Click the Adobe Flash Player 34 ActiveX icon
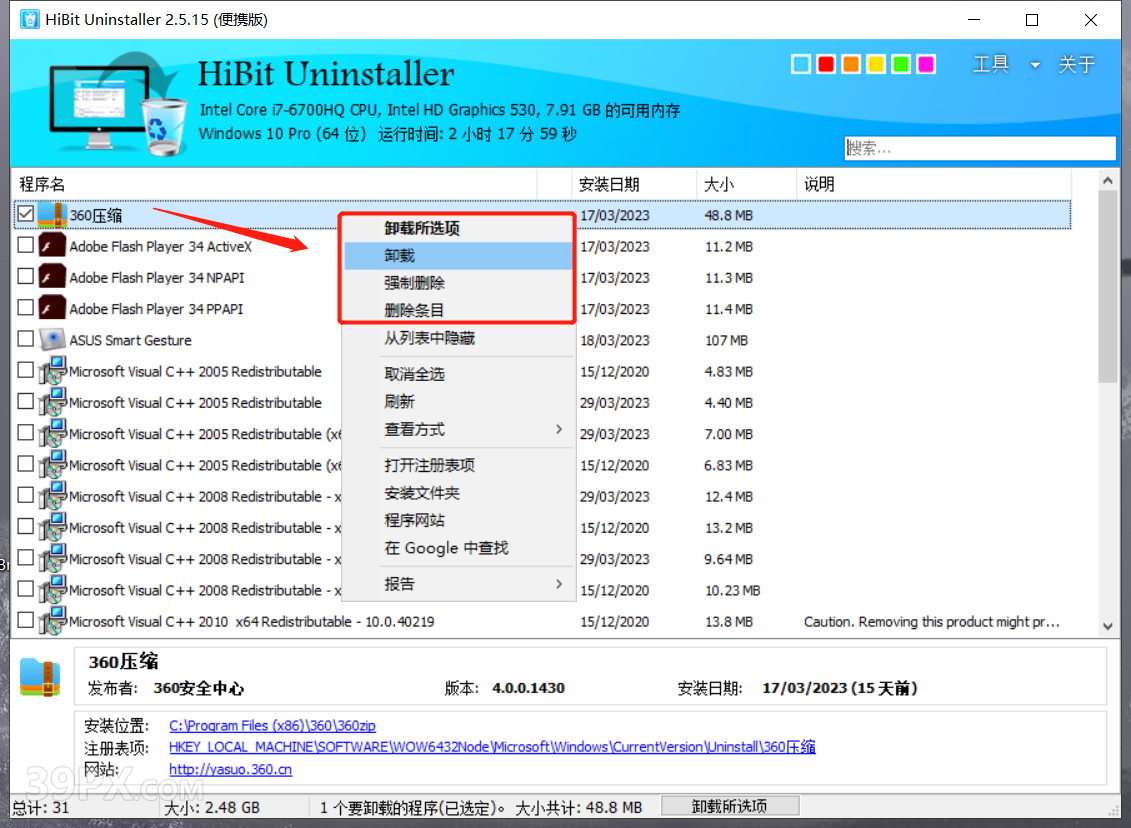The height and width of the screenshot is (828, 1131). pos(52,246)
